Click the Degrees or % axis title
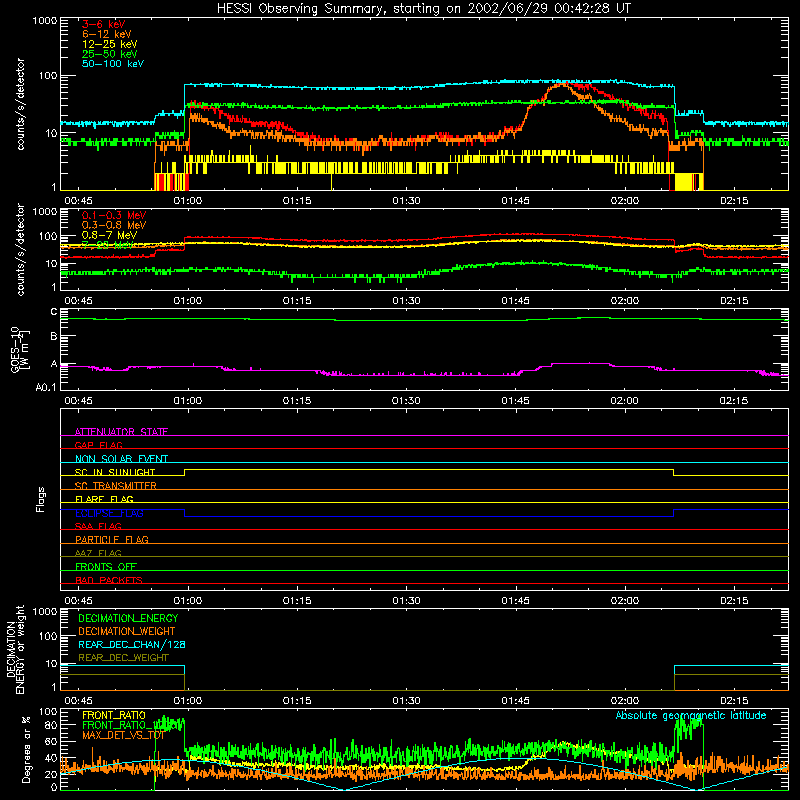This screenshot has width=800, height=800. pyautogui.click(x=26, y=750)
